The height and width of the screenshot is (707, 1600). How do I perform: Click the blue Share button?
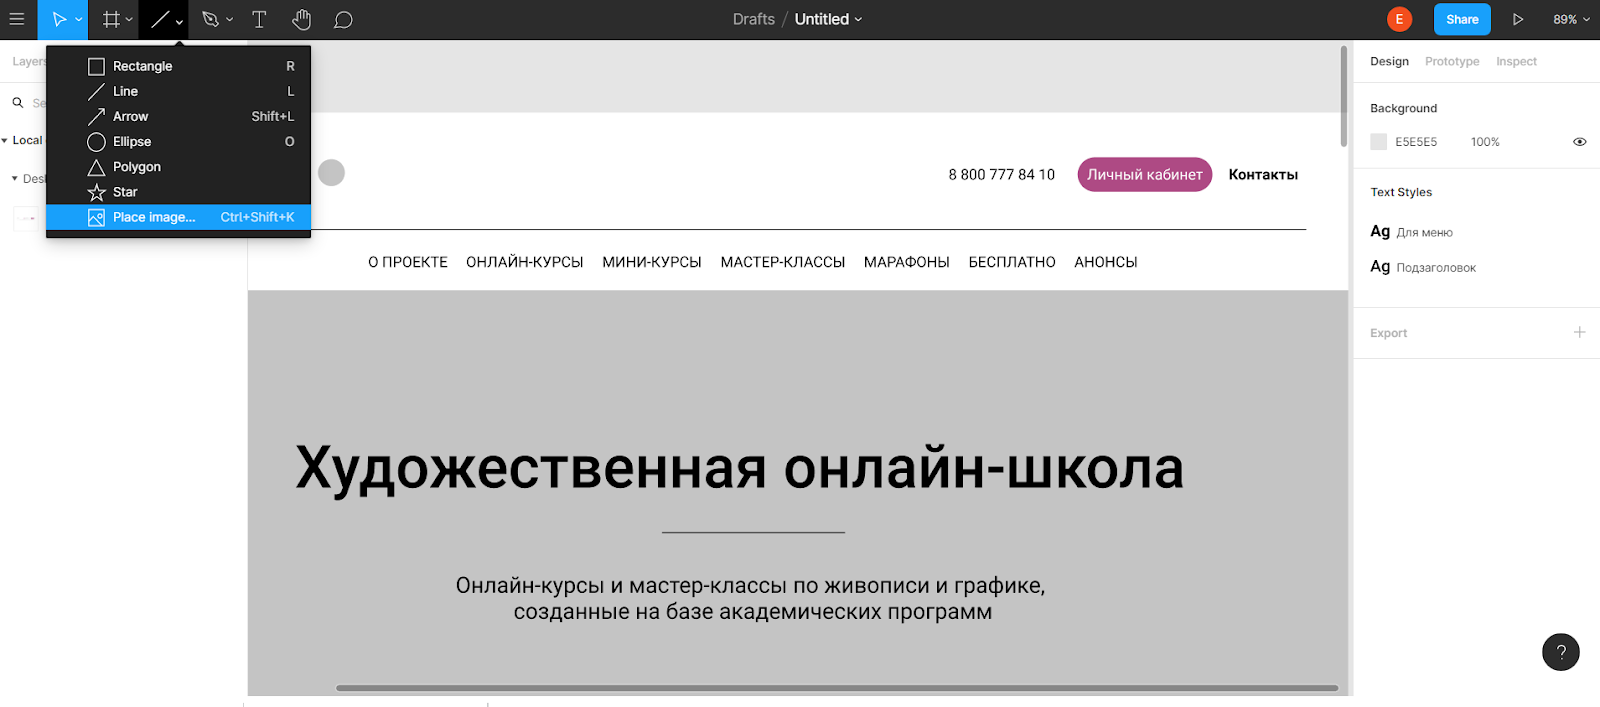click(1462, 19)
